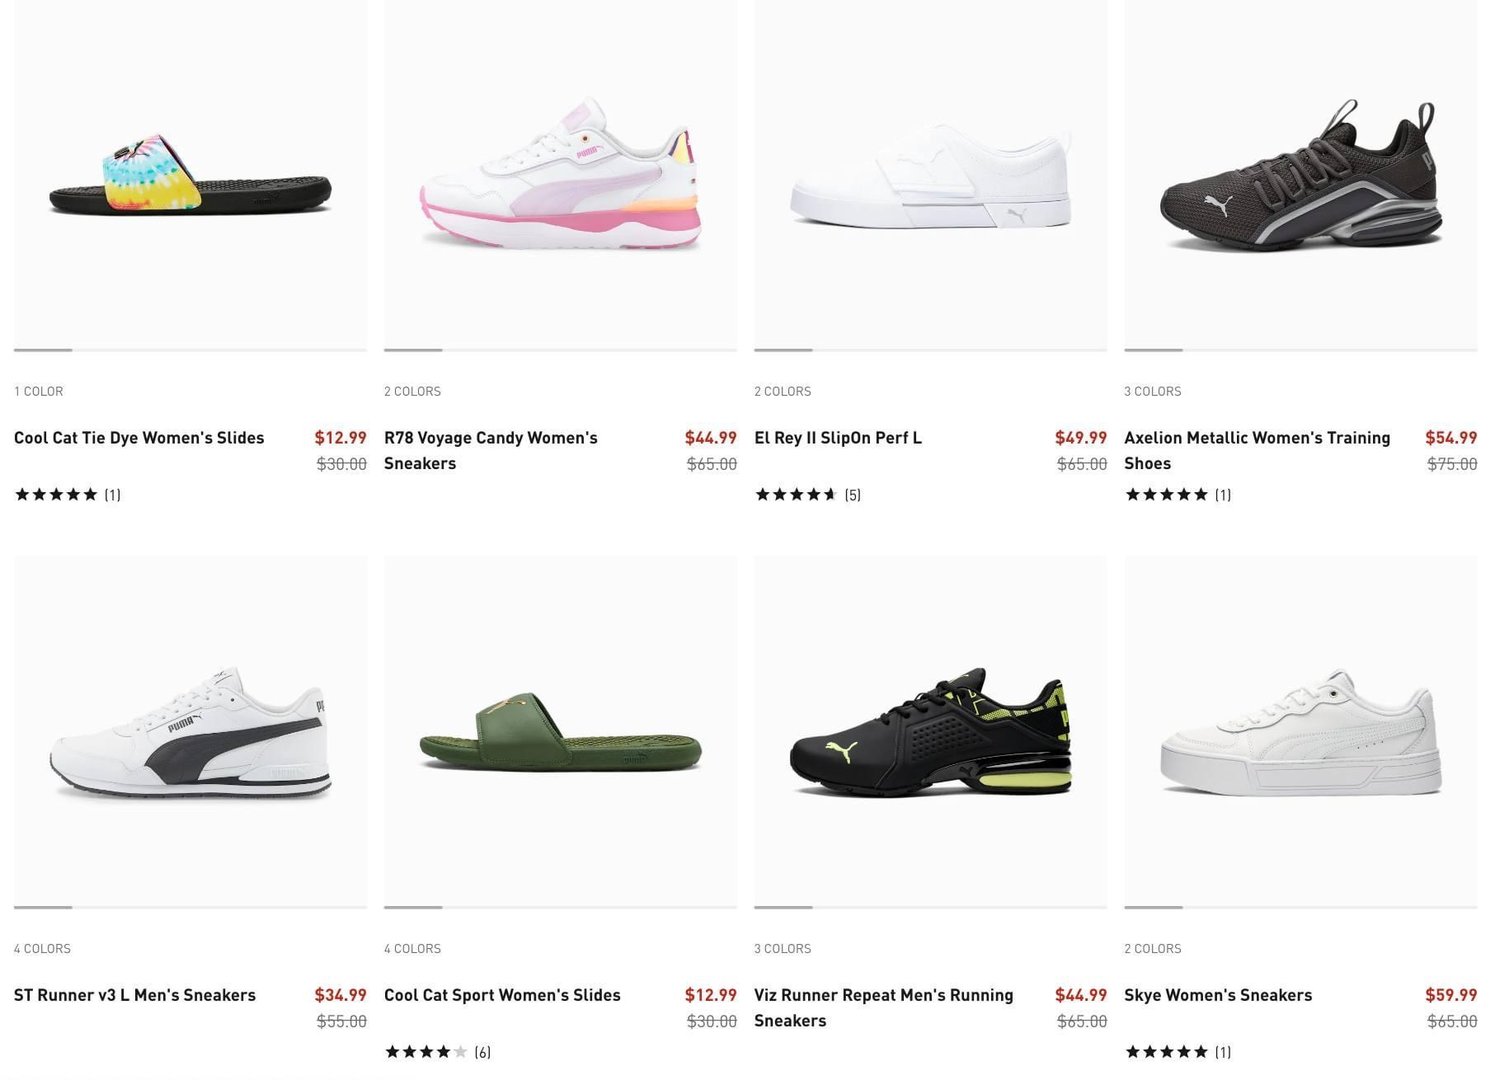1509x1080 pixels.
Task: Select the El Rey II SlipOn Perf L title
Action: point(838,438)
